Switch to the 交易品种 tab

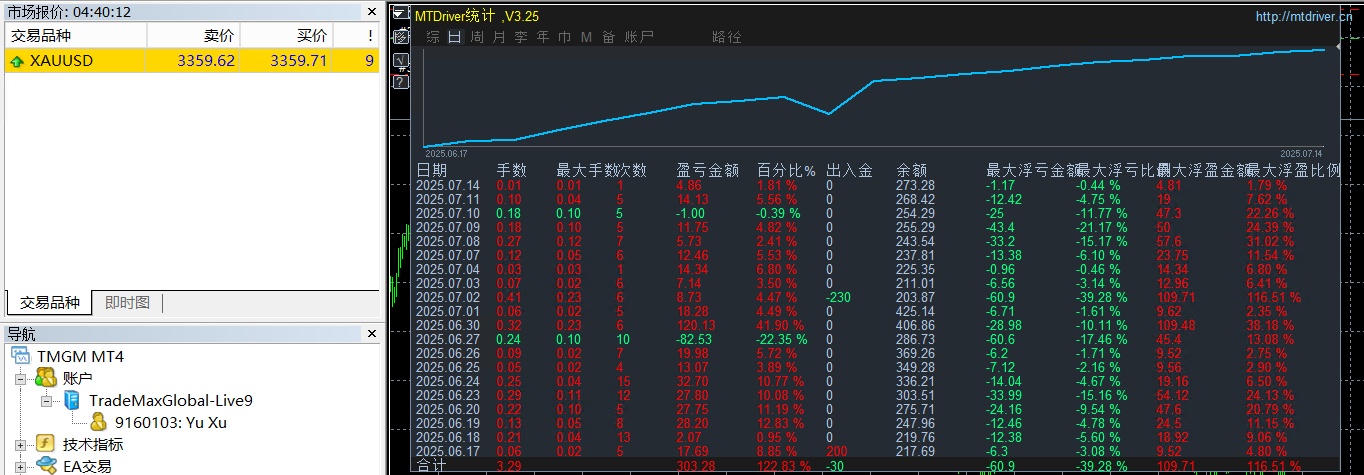coord(49,302)
